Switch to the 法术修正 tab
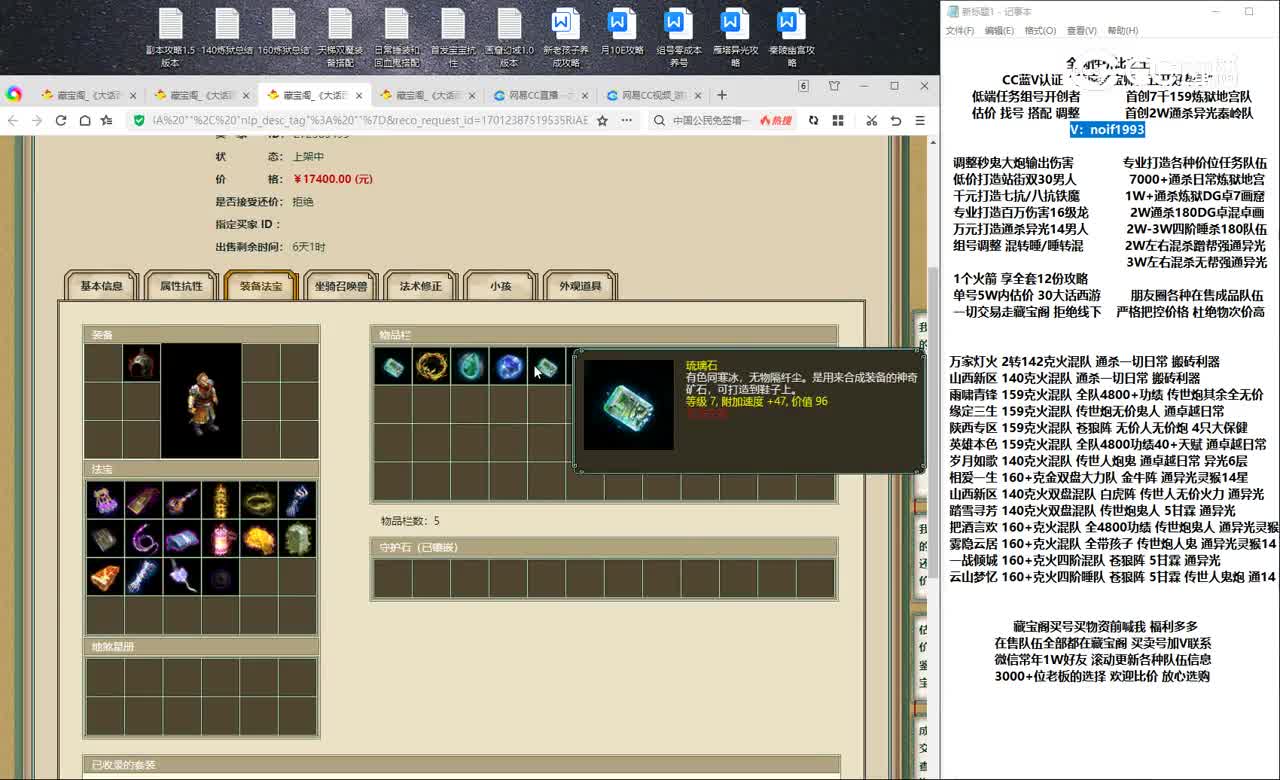1280x780 pixels. click(421, 286)
